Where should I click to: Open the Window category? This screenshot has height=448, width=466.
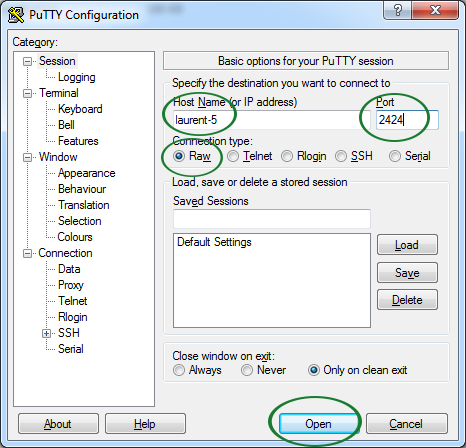58,157
